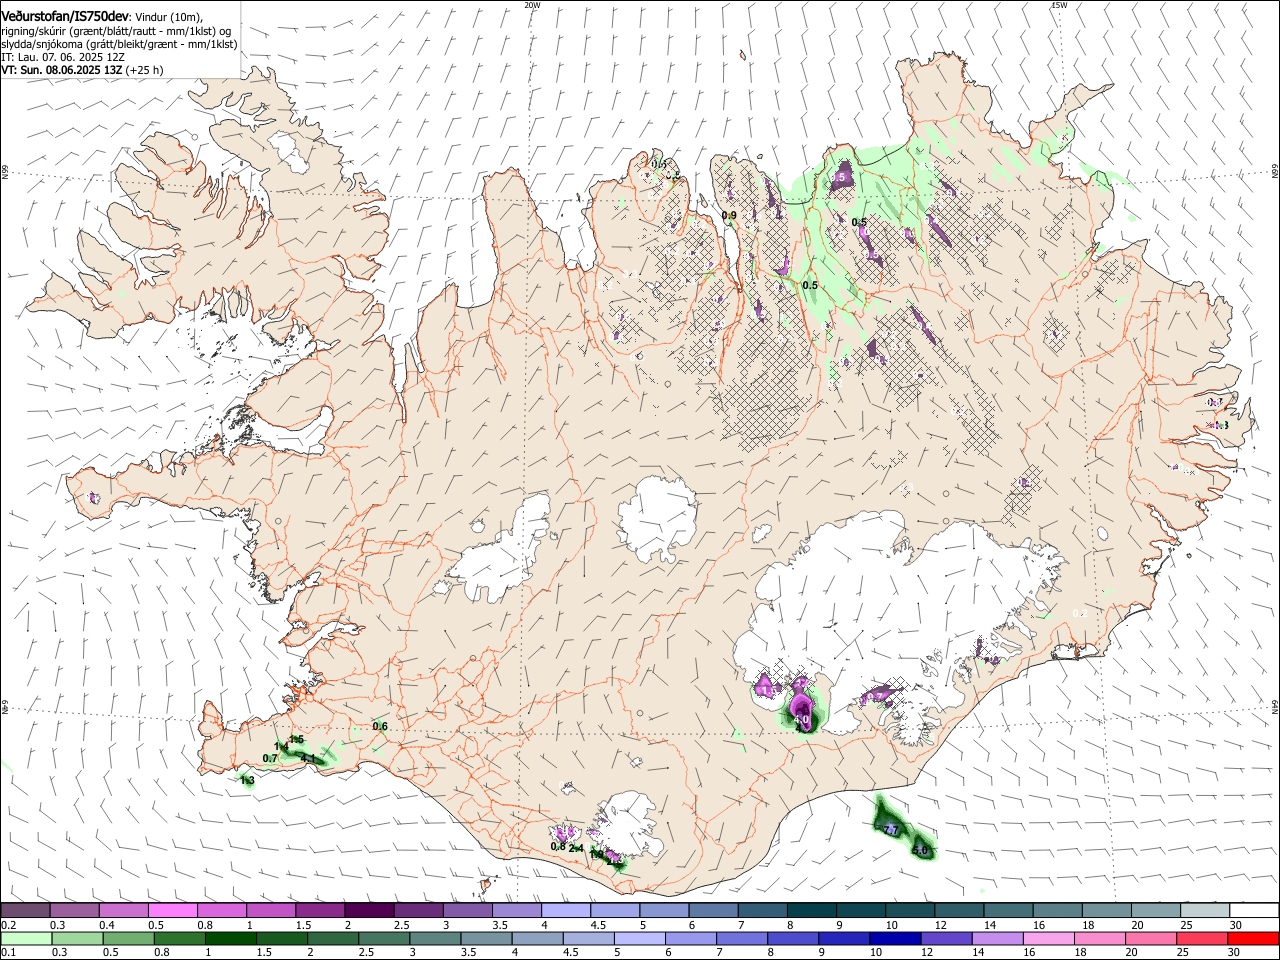
Task: Click the 'rigning/skúrir' legend description line
Action: coord(116,31)
